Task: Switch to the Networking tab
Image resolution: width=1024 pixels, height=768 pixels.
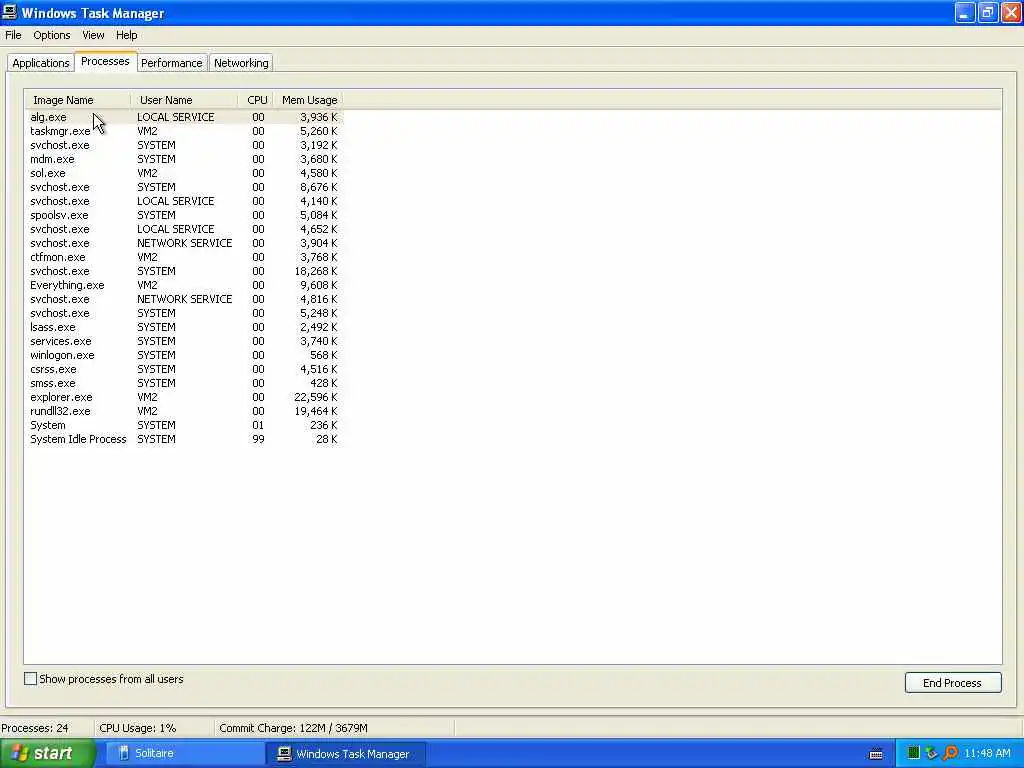Action: point(241,63)
